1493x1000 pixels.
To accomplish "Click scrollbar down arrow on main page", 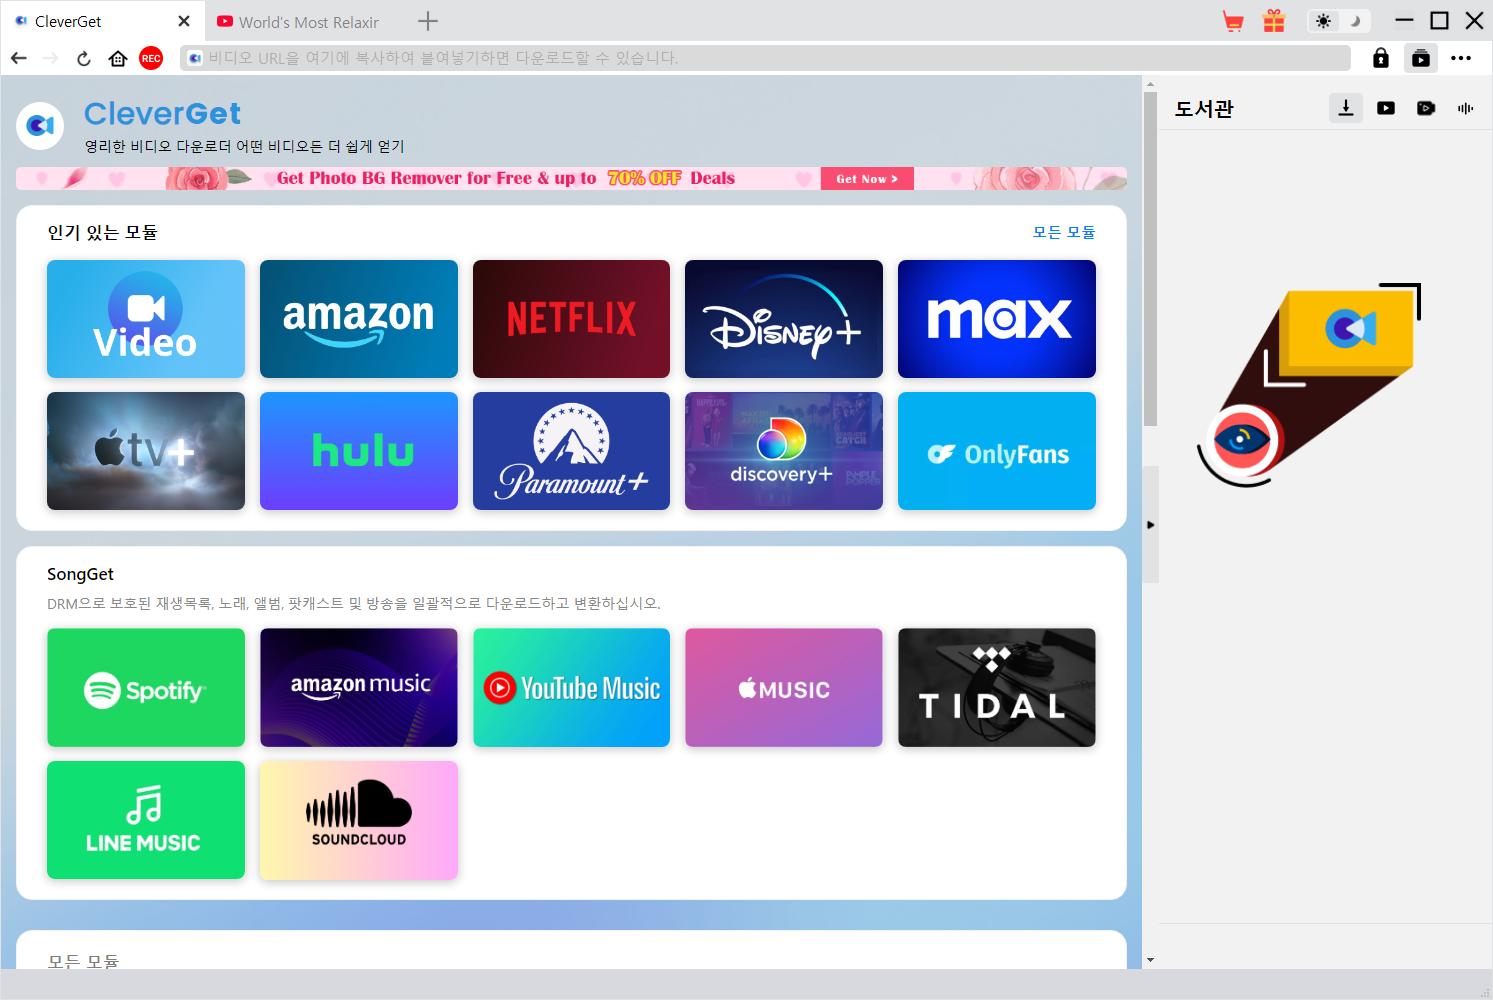I will point(1150,960).
